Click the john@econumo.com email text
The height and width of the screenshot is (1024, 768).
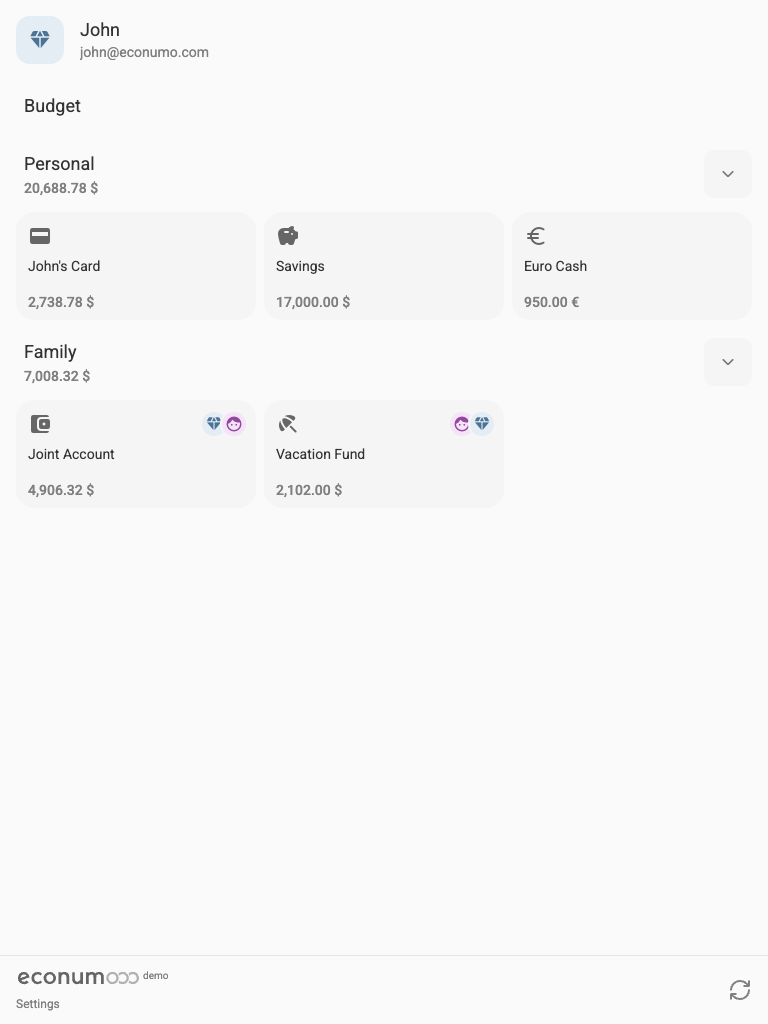tap(144, 52)
